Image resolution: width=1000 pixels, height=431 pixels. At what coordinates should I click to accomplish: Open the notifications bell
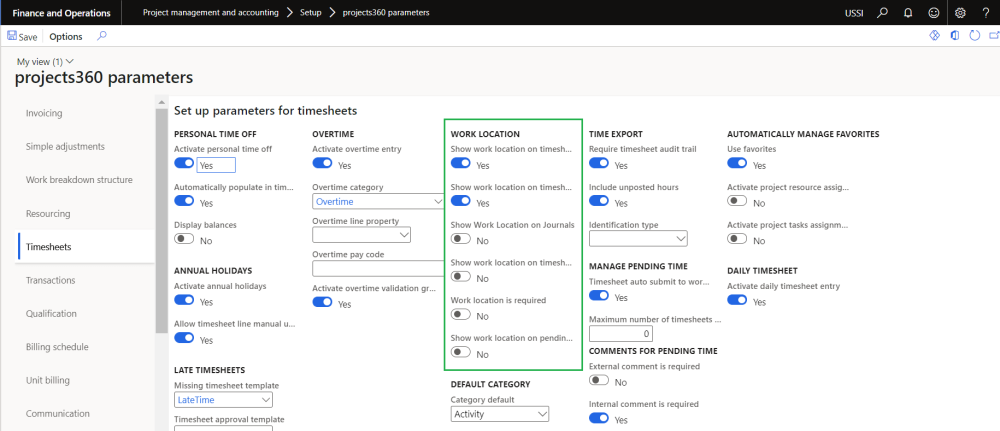tap(908, 12)
